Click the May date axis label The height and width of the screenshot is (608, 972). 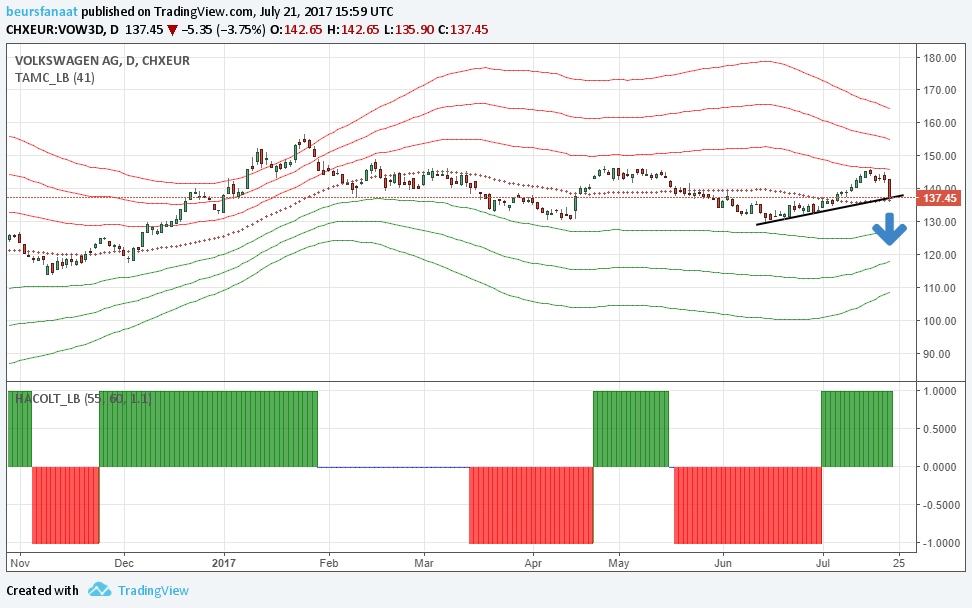pyautogui.click(x=619, y=563)
